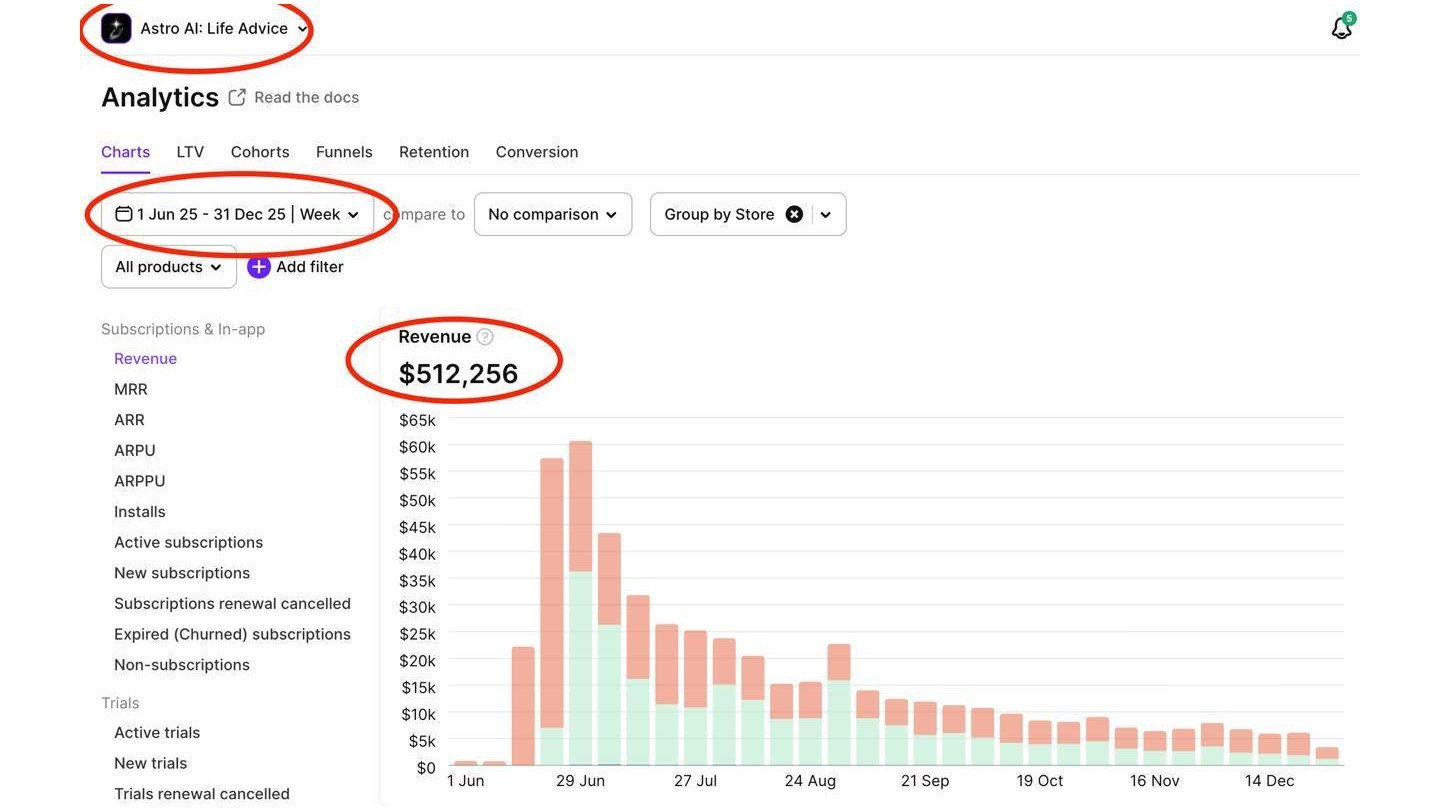Expand the Group by Store chevron

coord(826,214)
